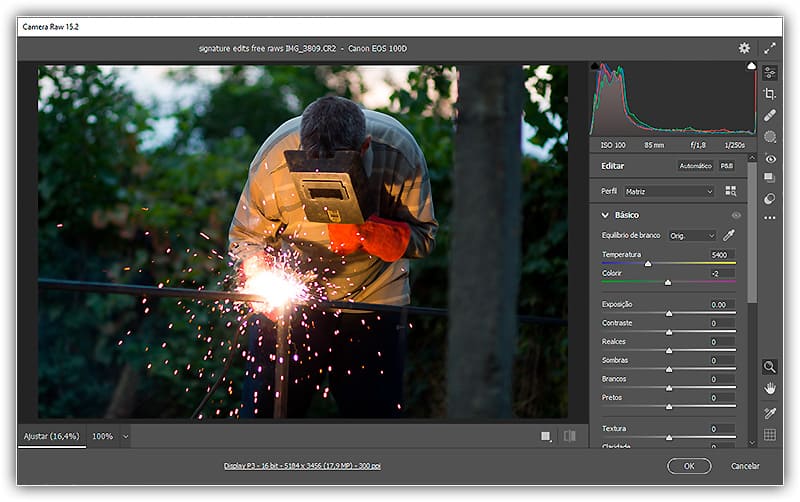
Task: Pick the white balance eyedropper tool
Action: click(729, 235)
